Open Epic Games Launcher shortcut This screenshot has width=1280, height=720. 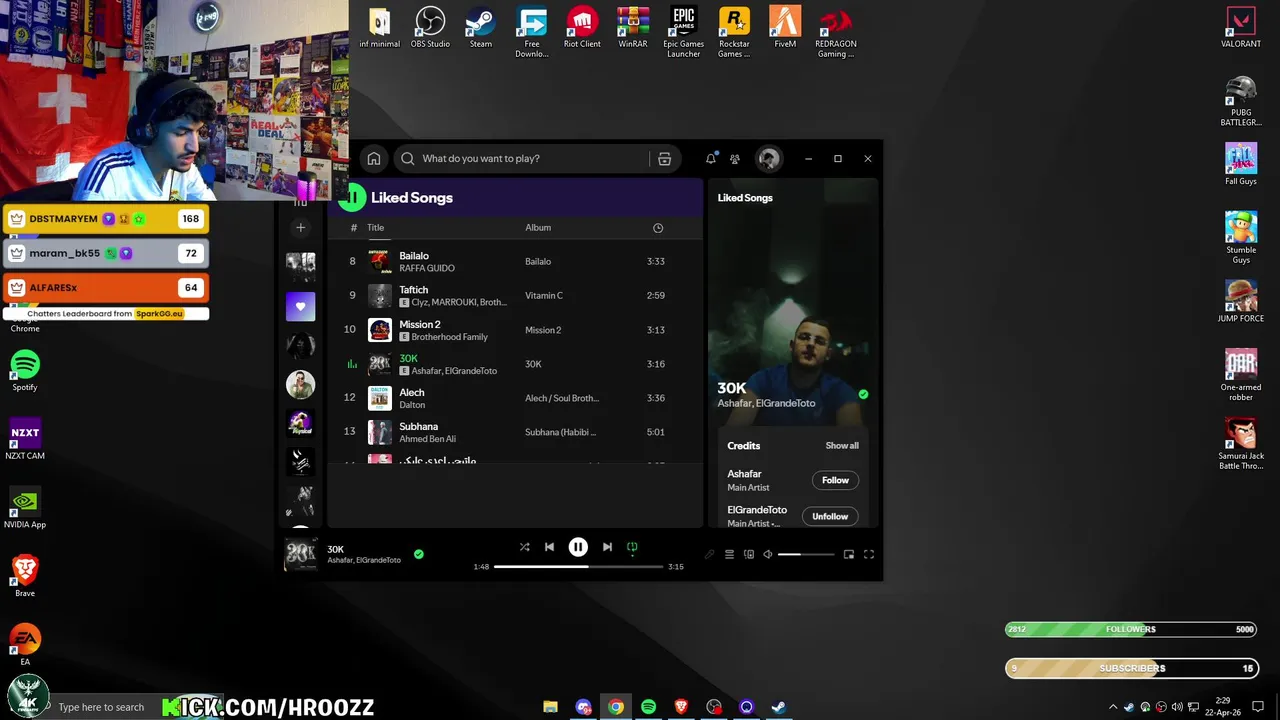(x=684, y=32)
